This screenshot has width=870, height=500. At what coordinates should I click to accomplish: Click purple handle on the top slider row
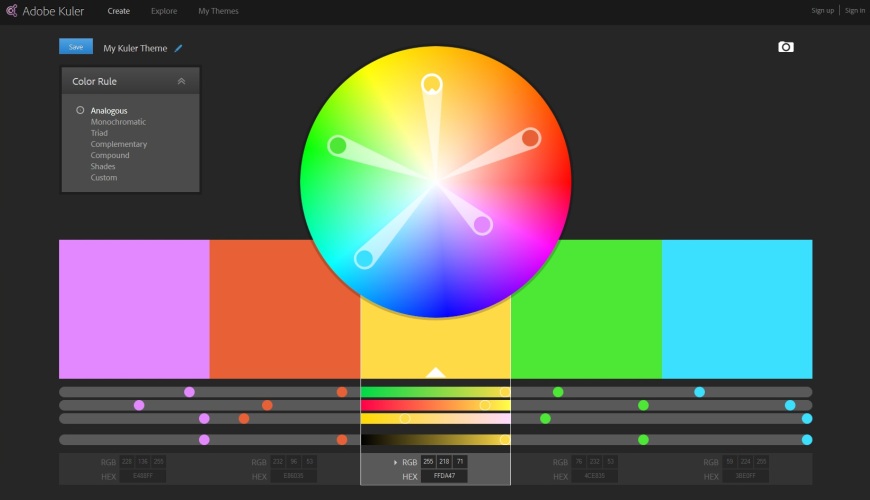[189, 392]
